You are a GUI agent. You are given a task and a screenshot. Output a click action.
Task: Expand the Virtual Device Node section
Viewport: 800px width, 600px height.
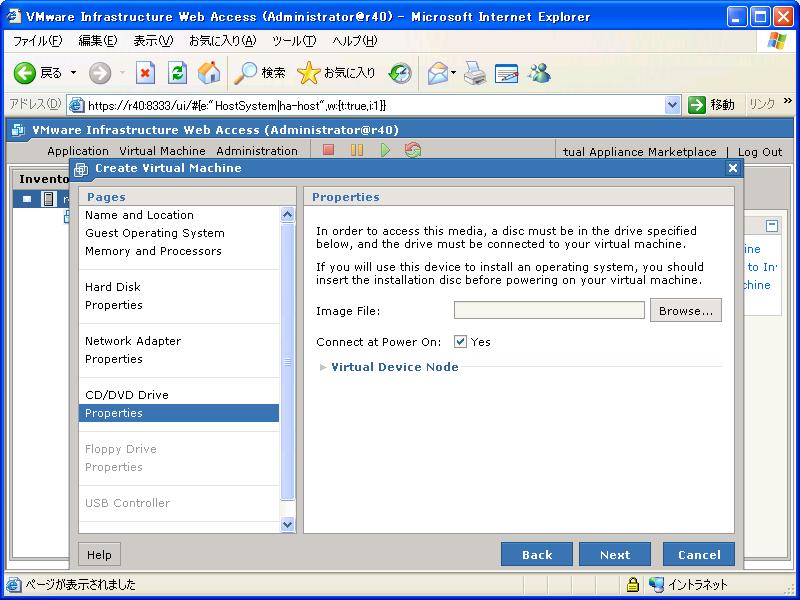click(x=322, y=367)
